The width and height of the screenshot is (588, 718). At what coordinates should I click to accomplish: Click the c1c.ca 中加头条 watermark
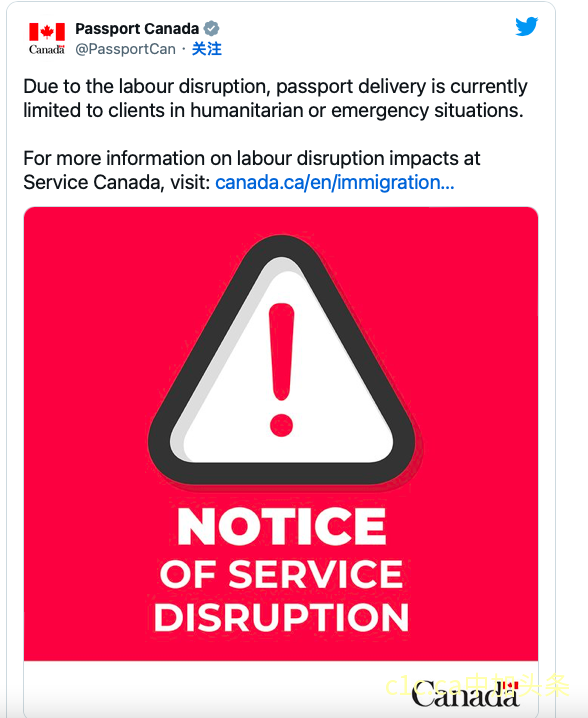pos(477,686)
